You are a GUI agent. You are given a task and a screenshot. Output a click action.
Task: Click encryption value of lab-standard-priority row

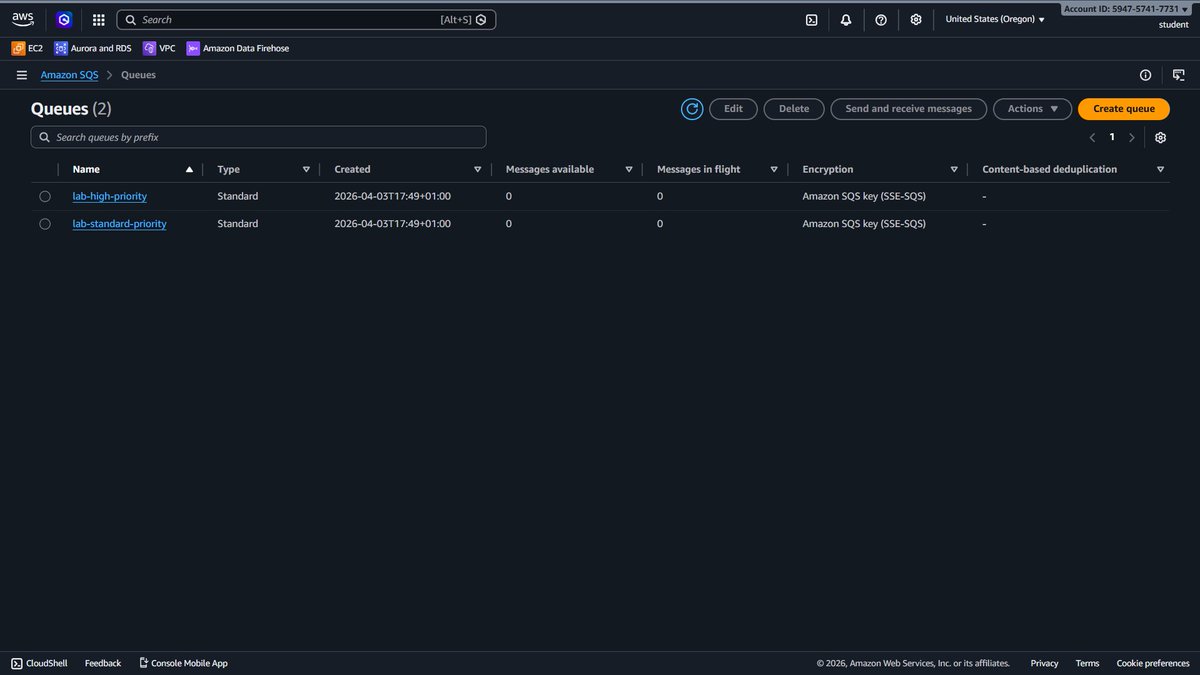click(x=864, y=224)
